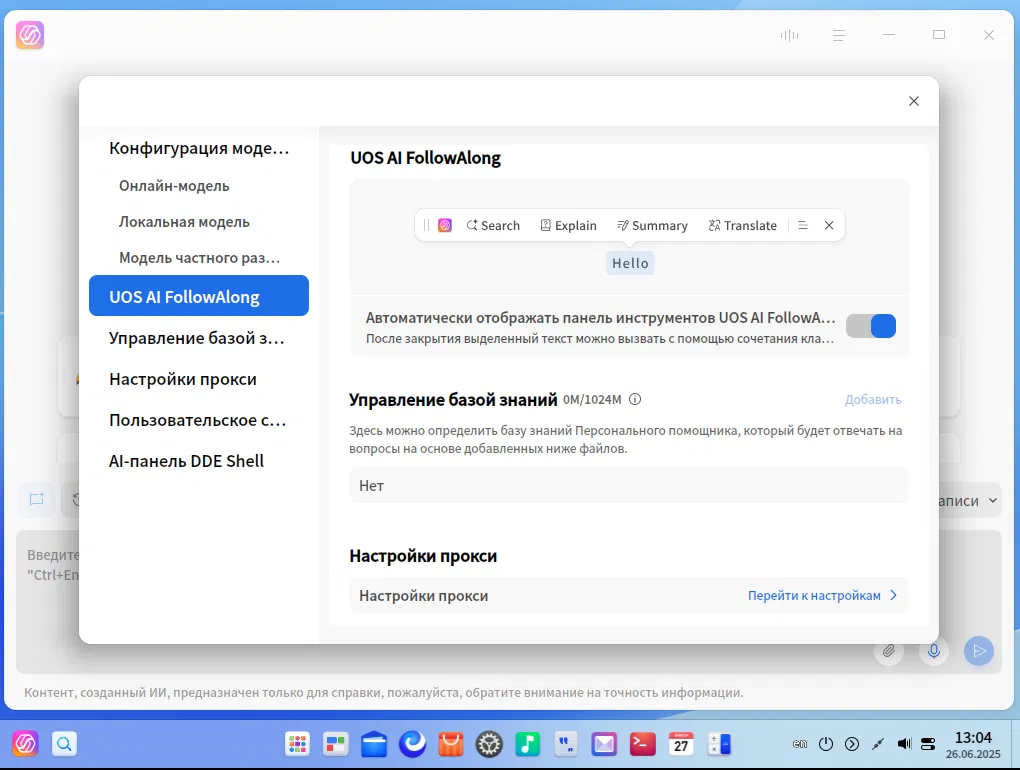
Task: Launch the file manager from dock
Action: 374,744
